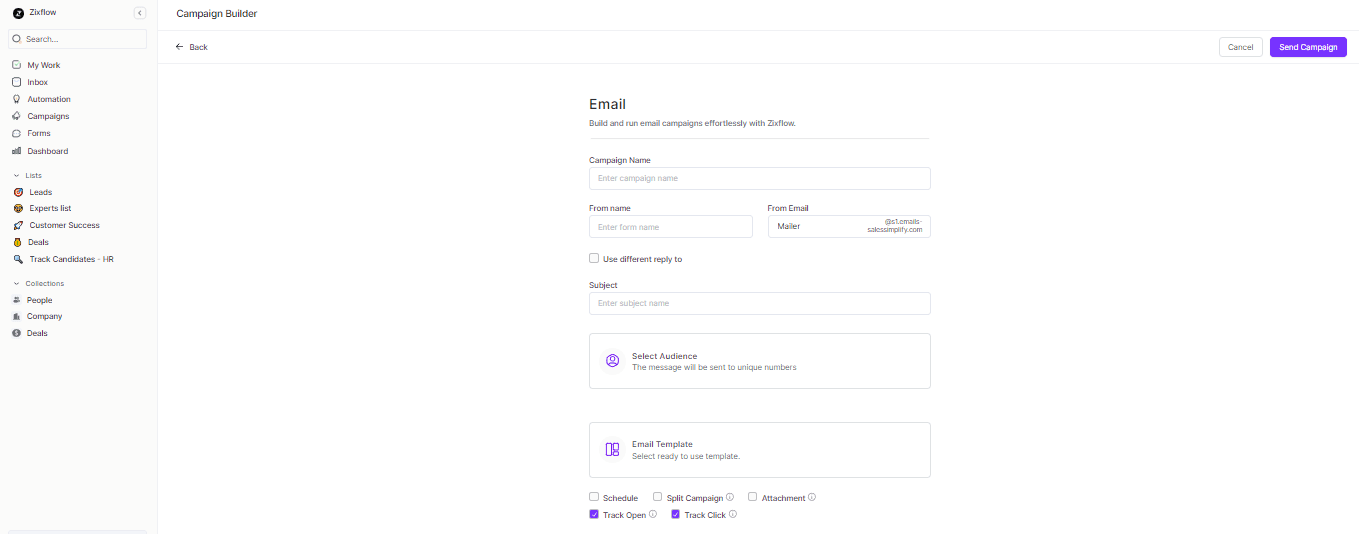Click the Campaign Name input field
1359x534 pixels.
(x=760, y=178)
